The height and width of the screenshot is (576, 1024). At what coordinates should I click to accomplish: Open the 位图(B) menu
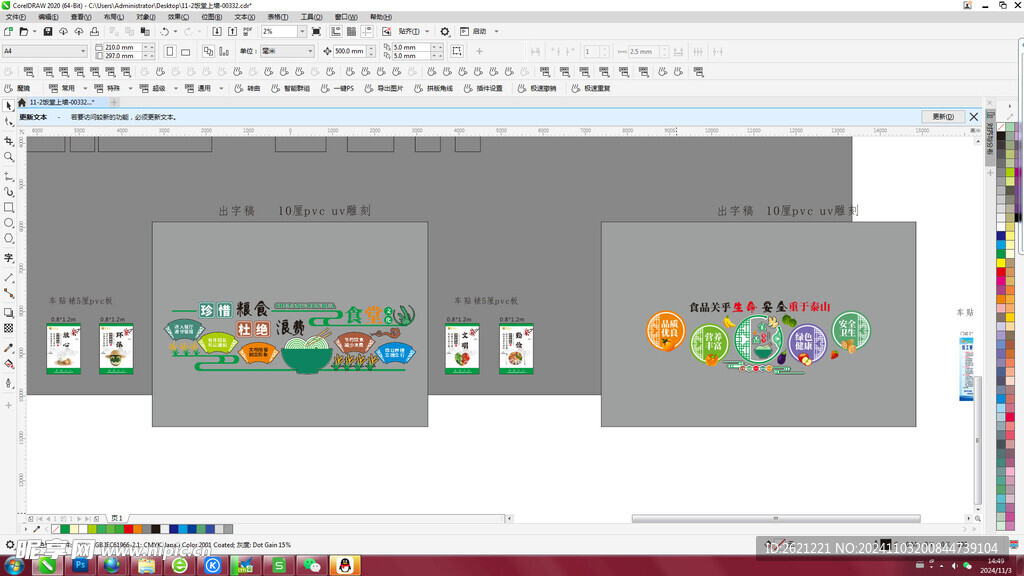[211, 17]
